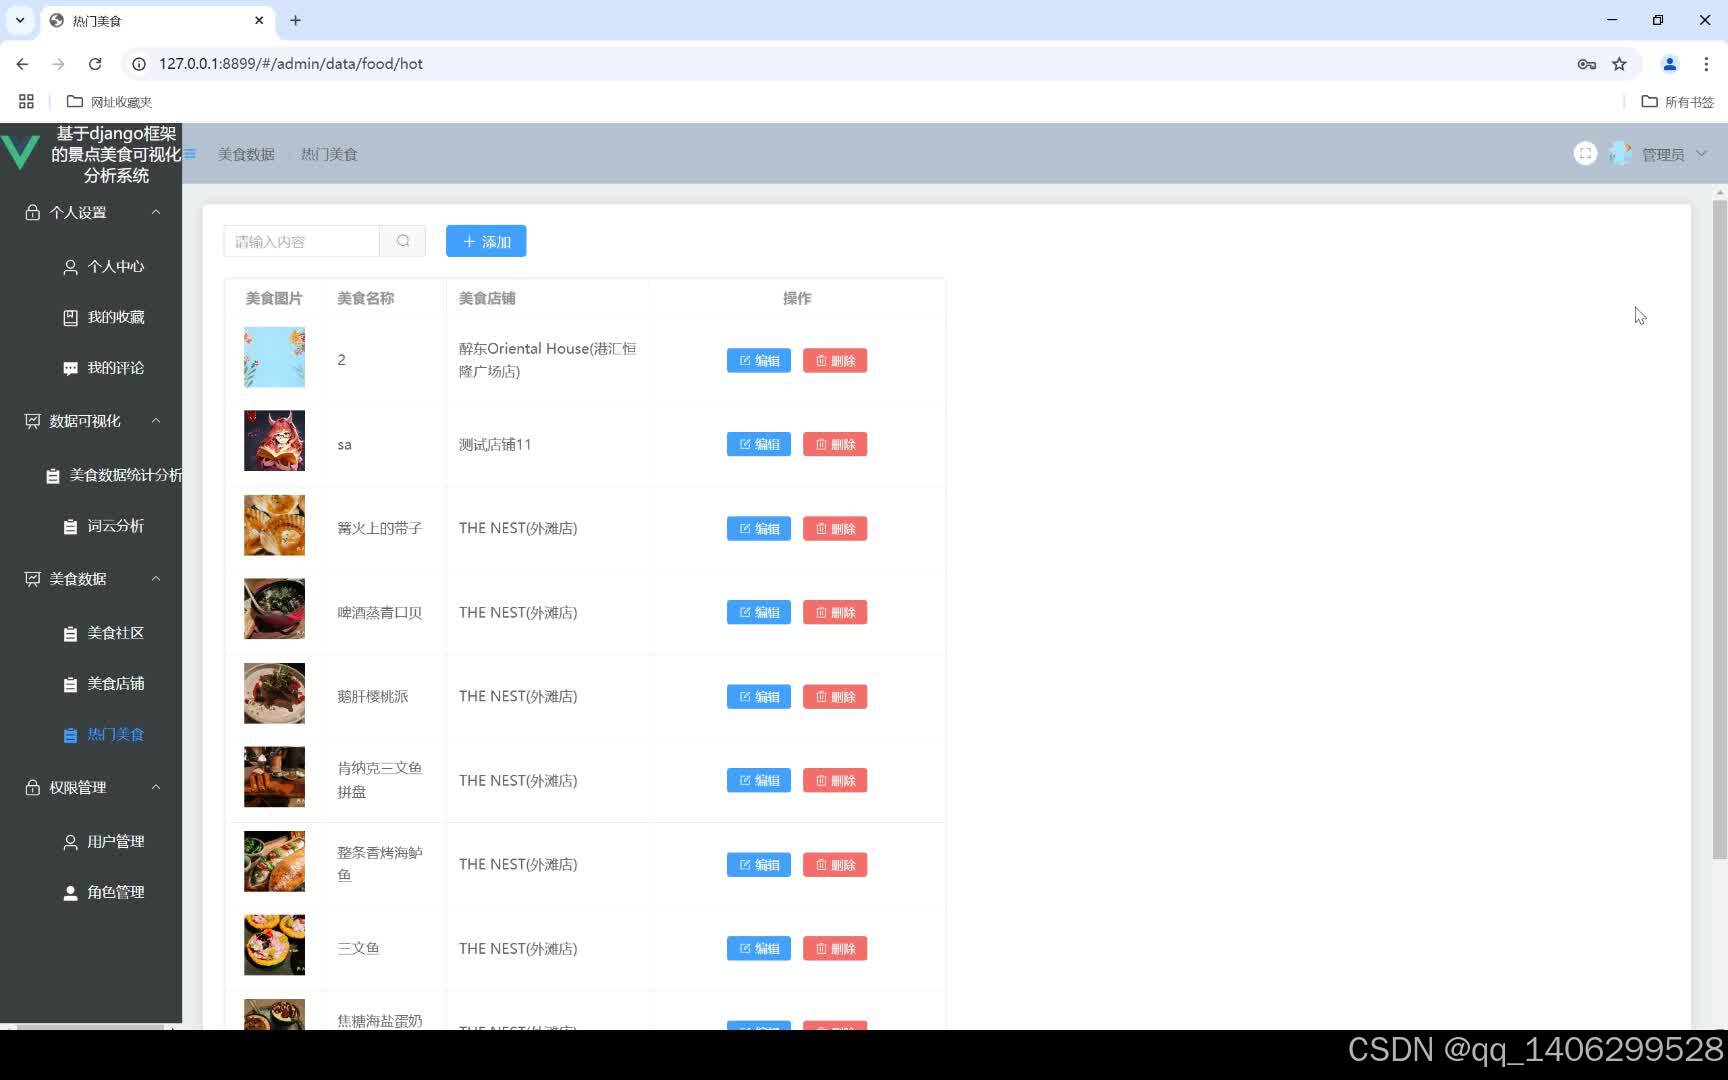
Task: Click the image of food 2
Action: pos(274,357)
